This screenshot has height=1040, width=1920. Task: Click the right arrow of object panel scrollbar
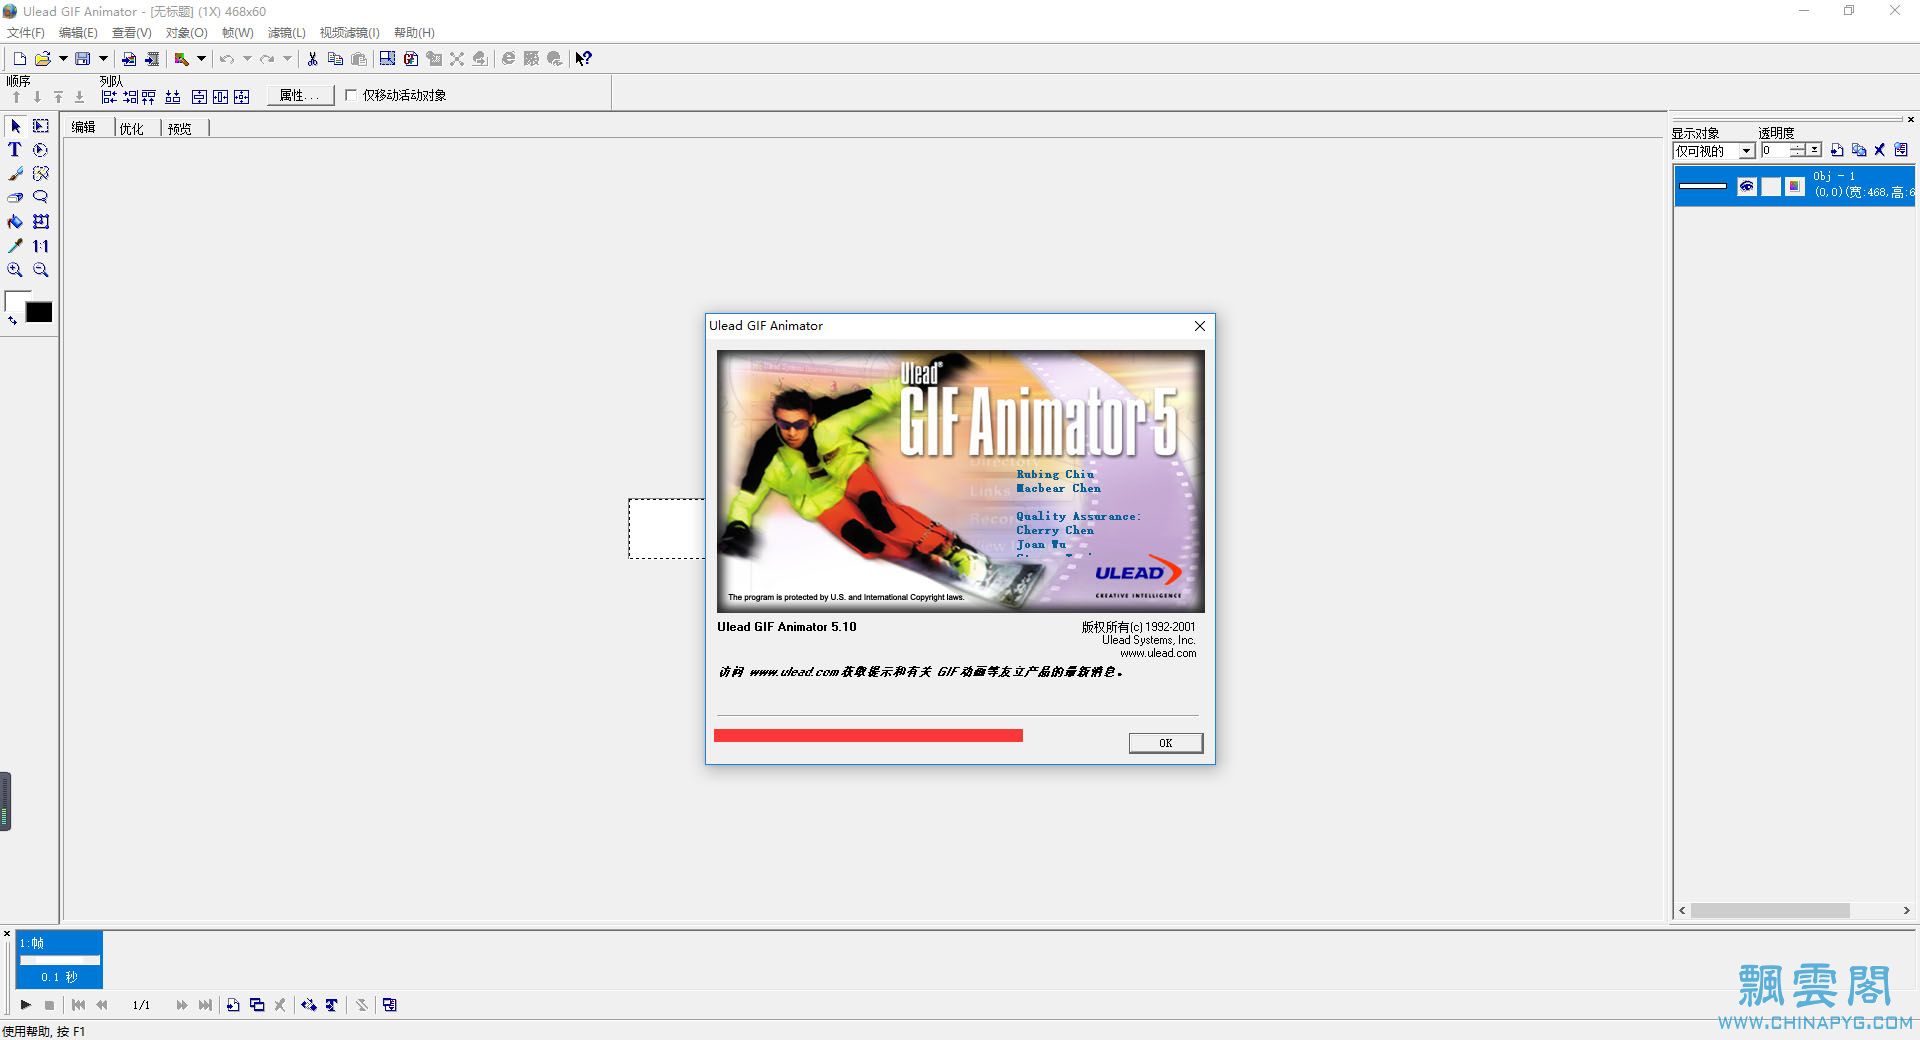click(1906, 911)
